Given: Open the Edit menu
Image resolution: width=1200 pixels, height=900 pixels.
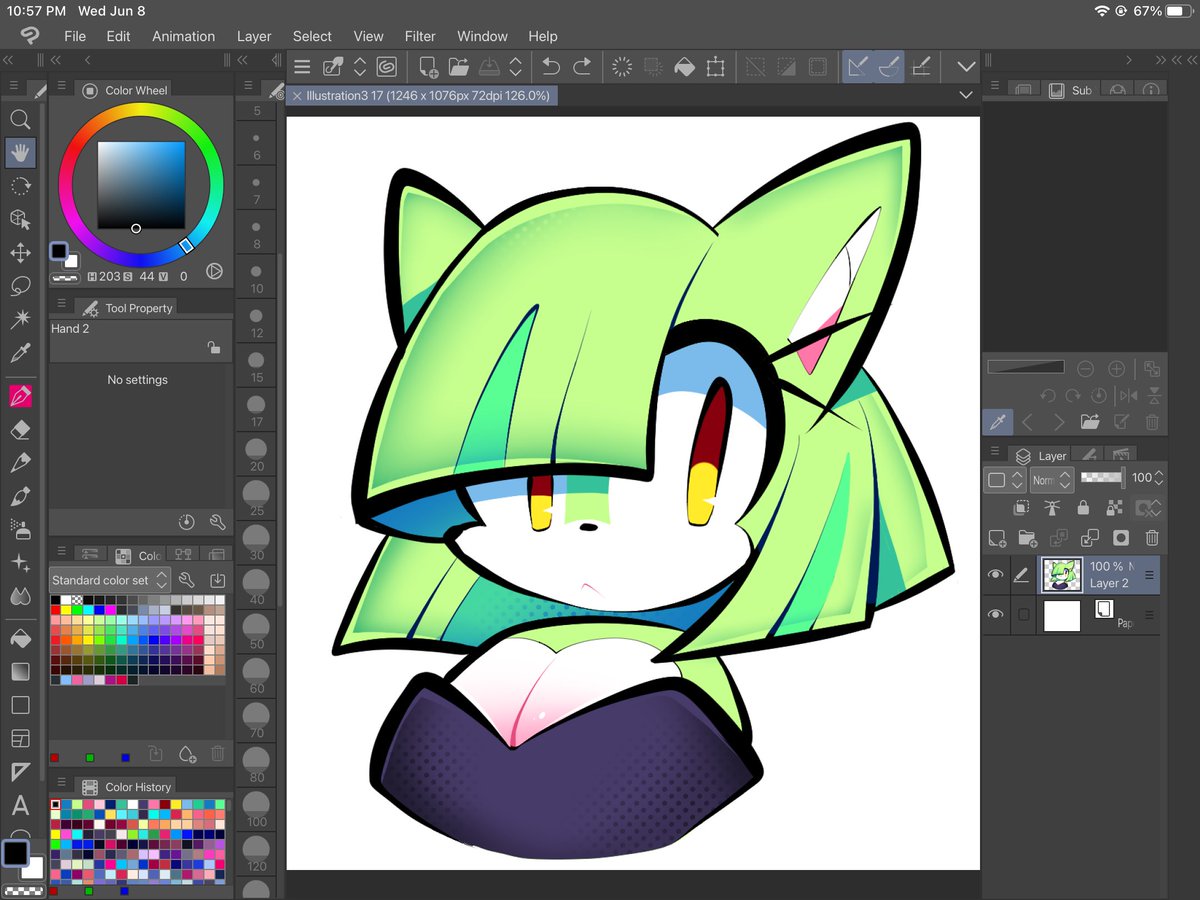Looking at the screenshot, I should pyautogui.click(x=118, y=36).
